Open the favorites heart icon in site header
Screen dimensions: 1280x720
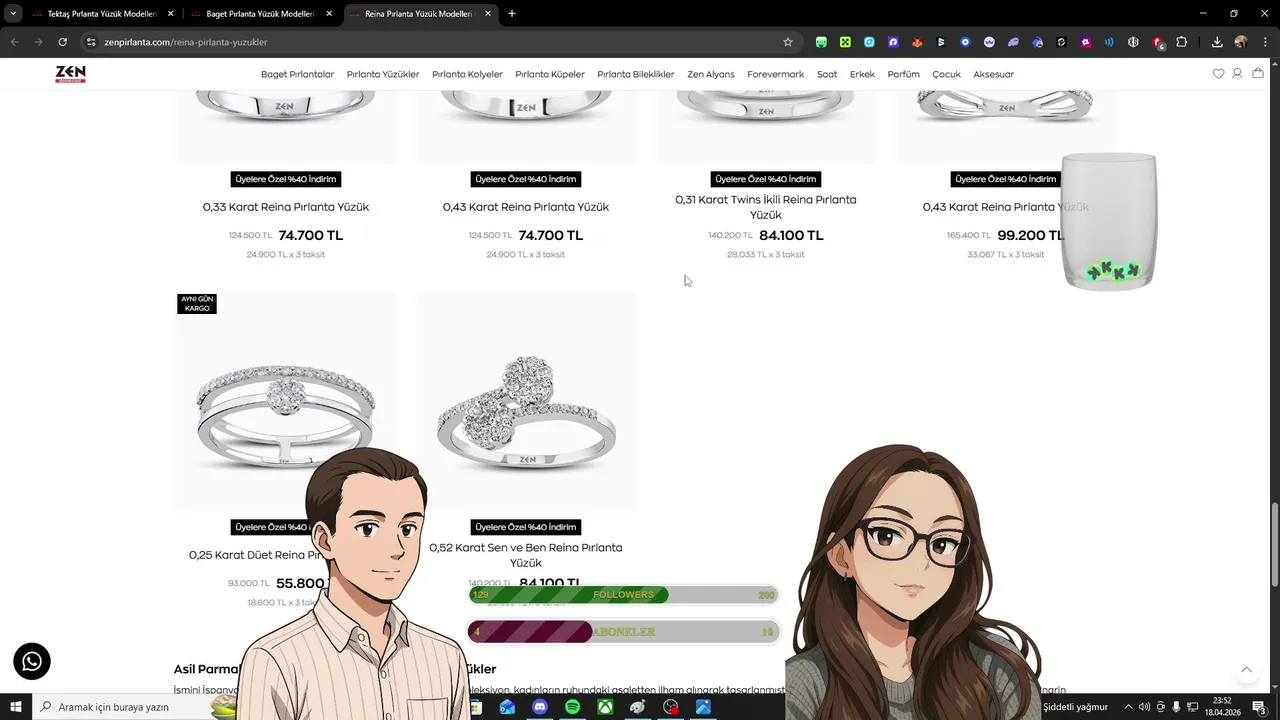1218,74
